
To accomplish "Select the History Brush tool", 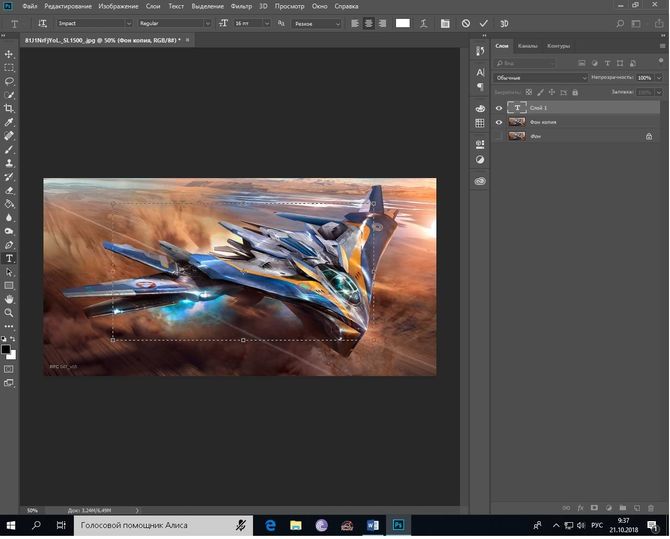I will click(x=9, y=177).
